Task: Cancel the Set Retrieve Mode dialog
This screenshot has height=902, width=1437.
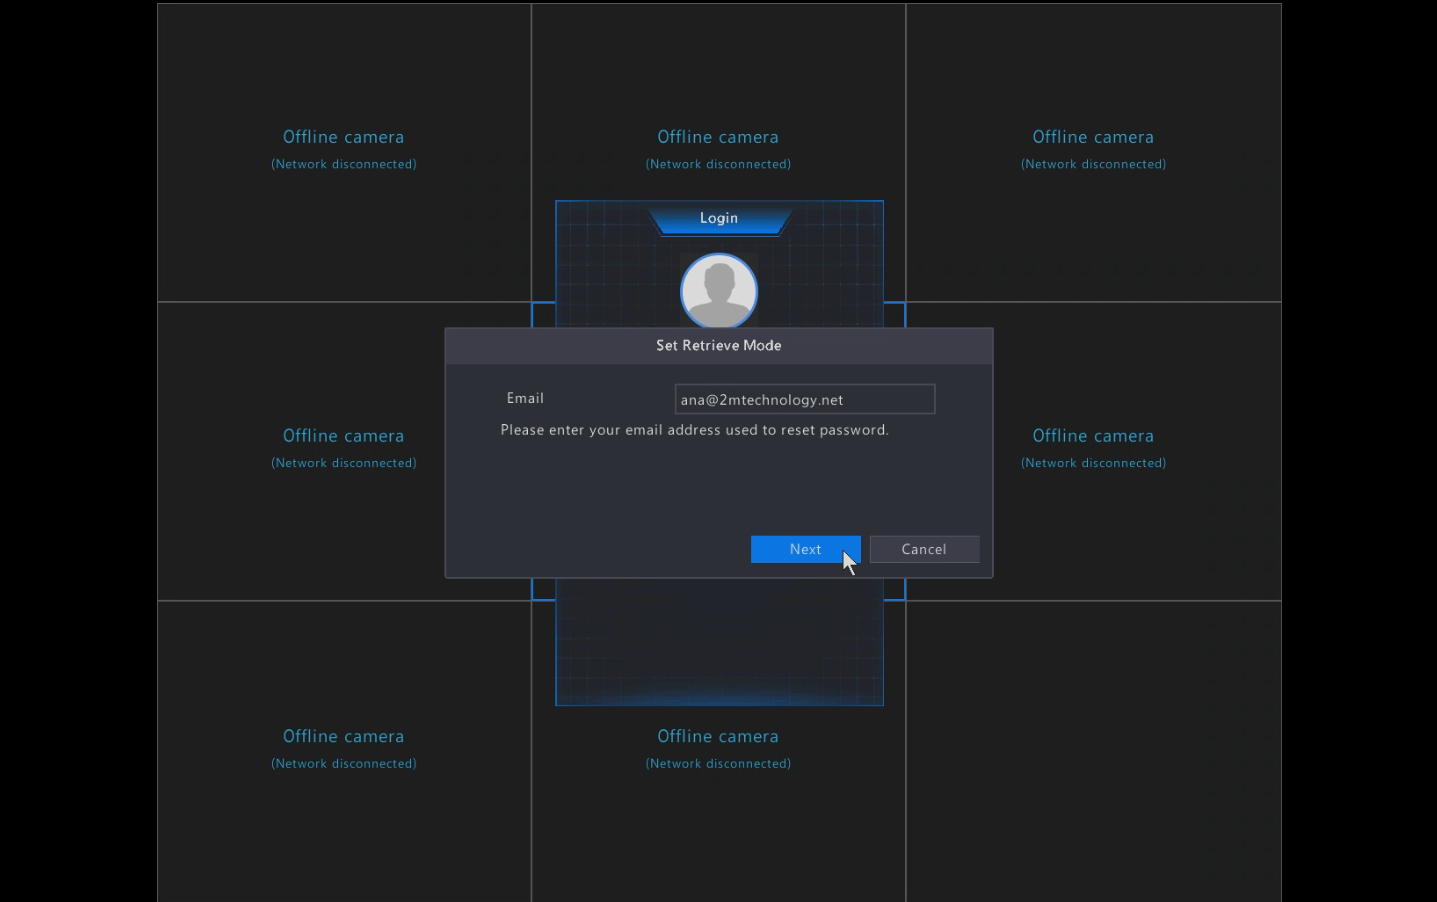Action: pos(923,549)
